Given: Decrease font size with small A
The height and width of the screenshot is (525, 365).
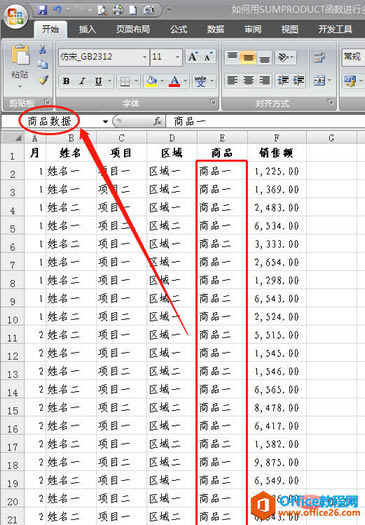Looking at the screenshot, I should (208, 57).
